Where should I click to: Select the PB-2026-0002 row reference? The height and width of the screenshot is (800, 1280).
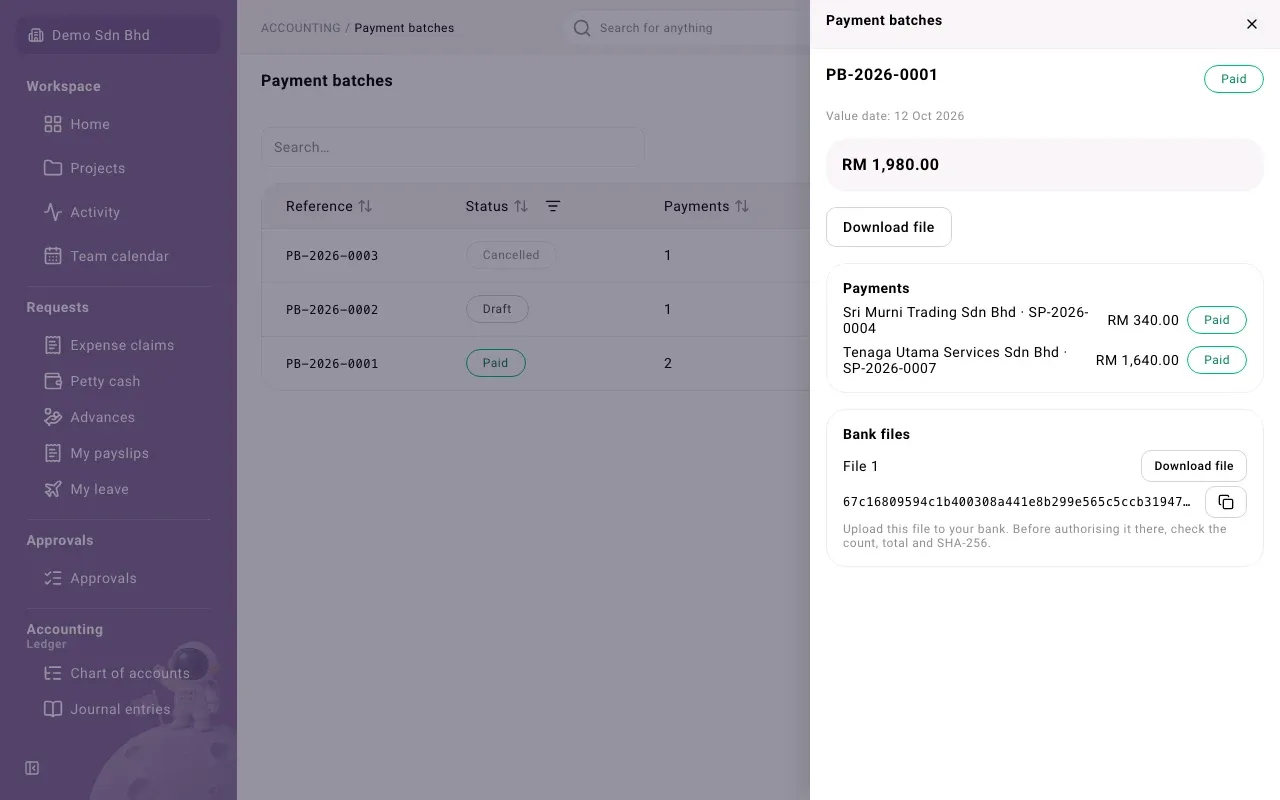332,309
